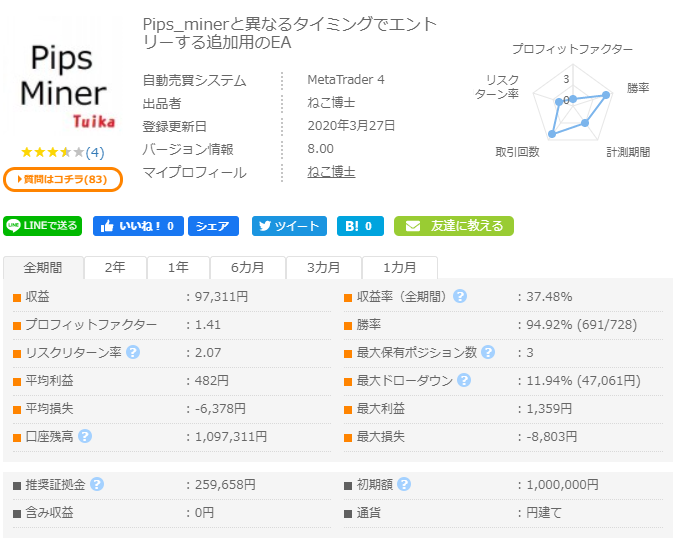
Task: Switch to the 6カ月 tab
Action: (248, 268)
